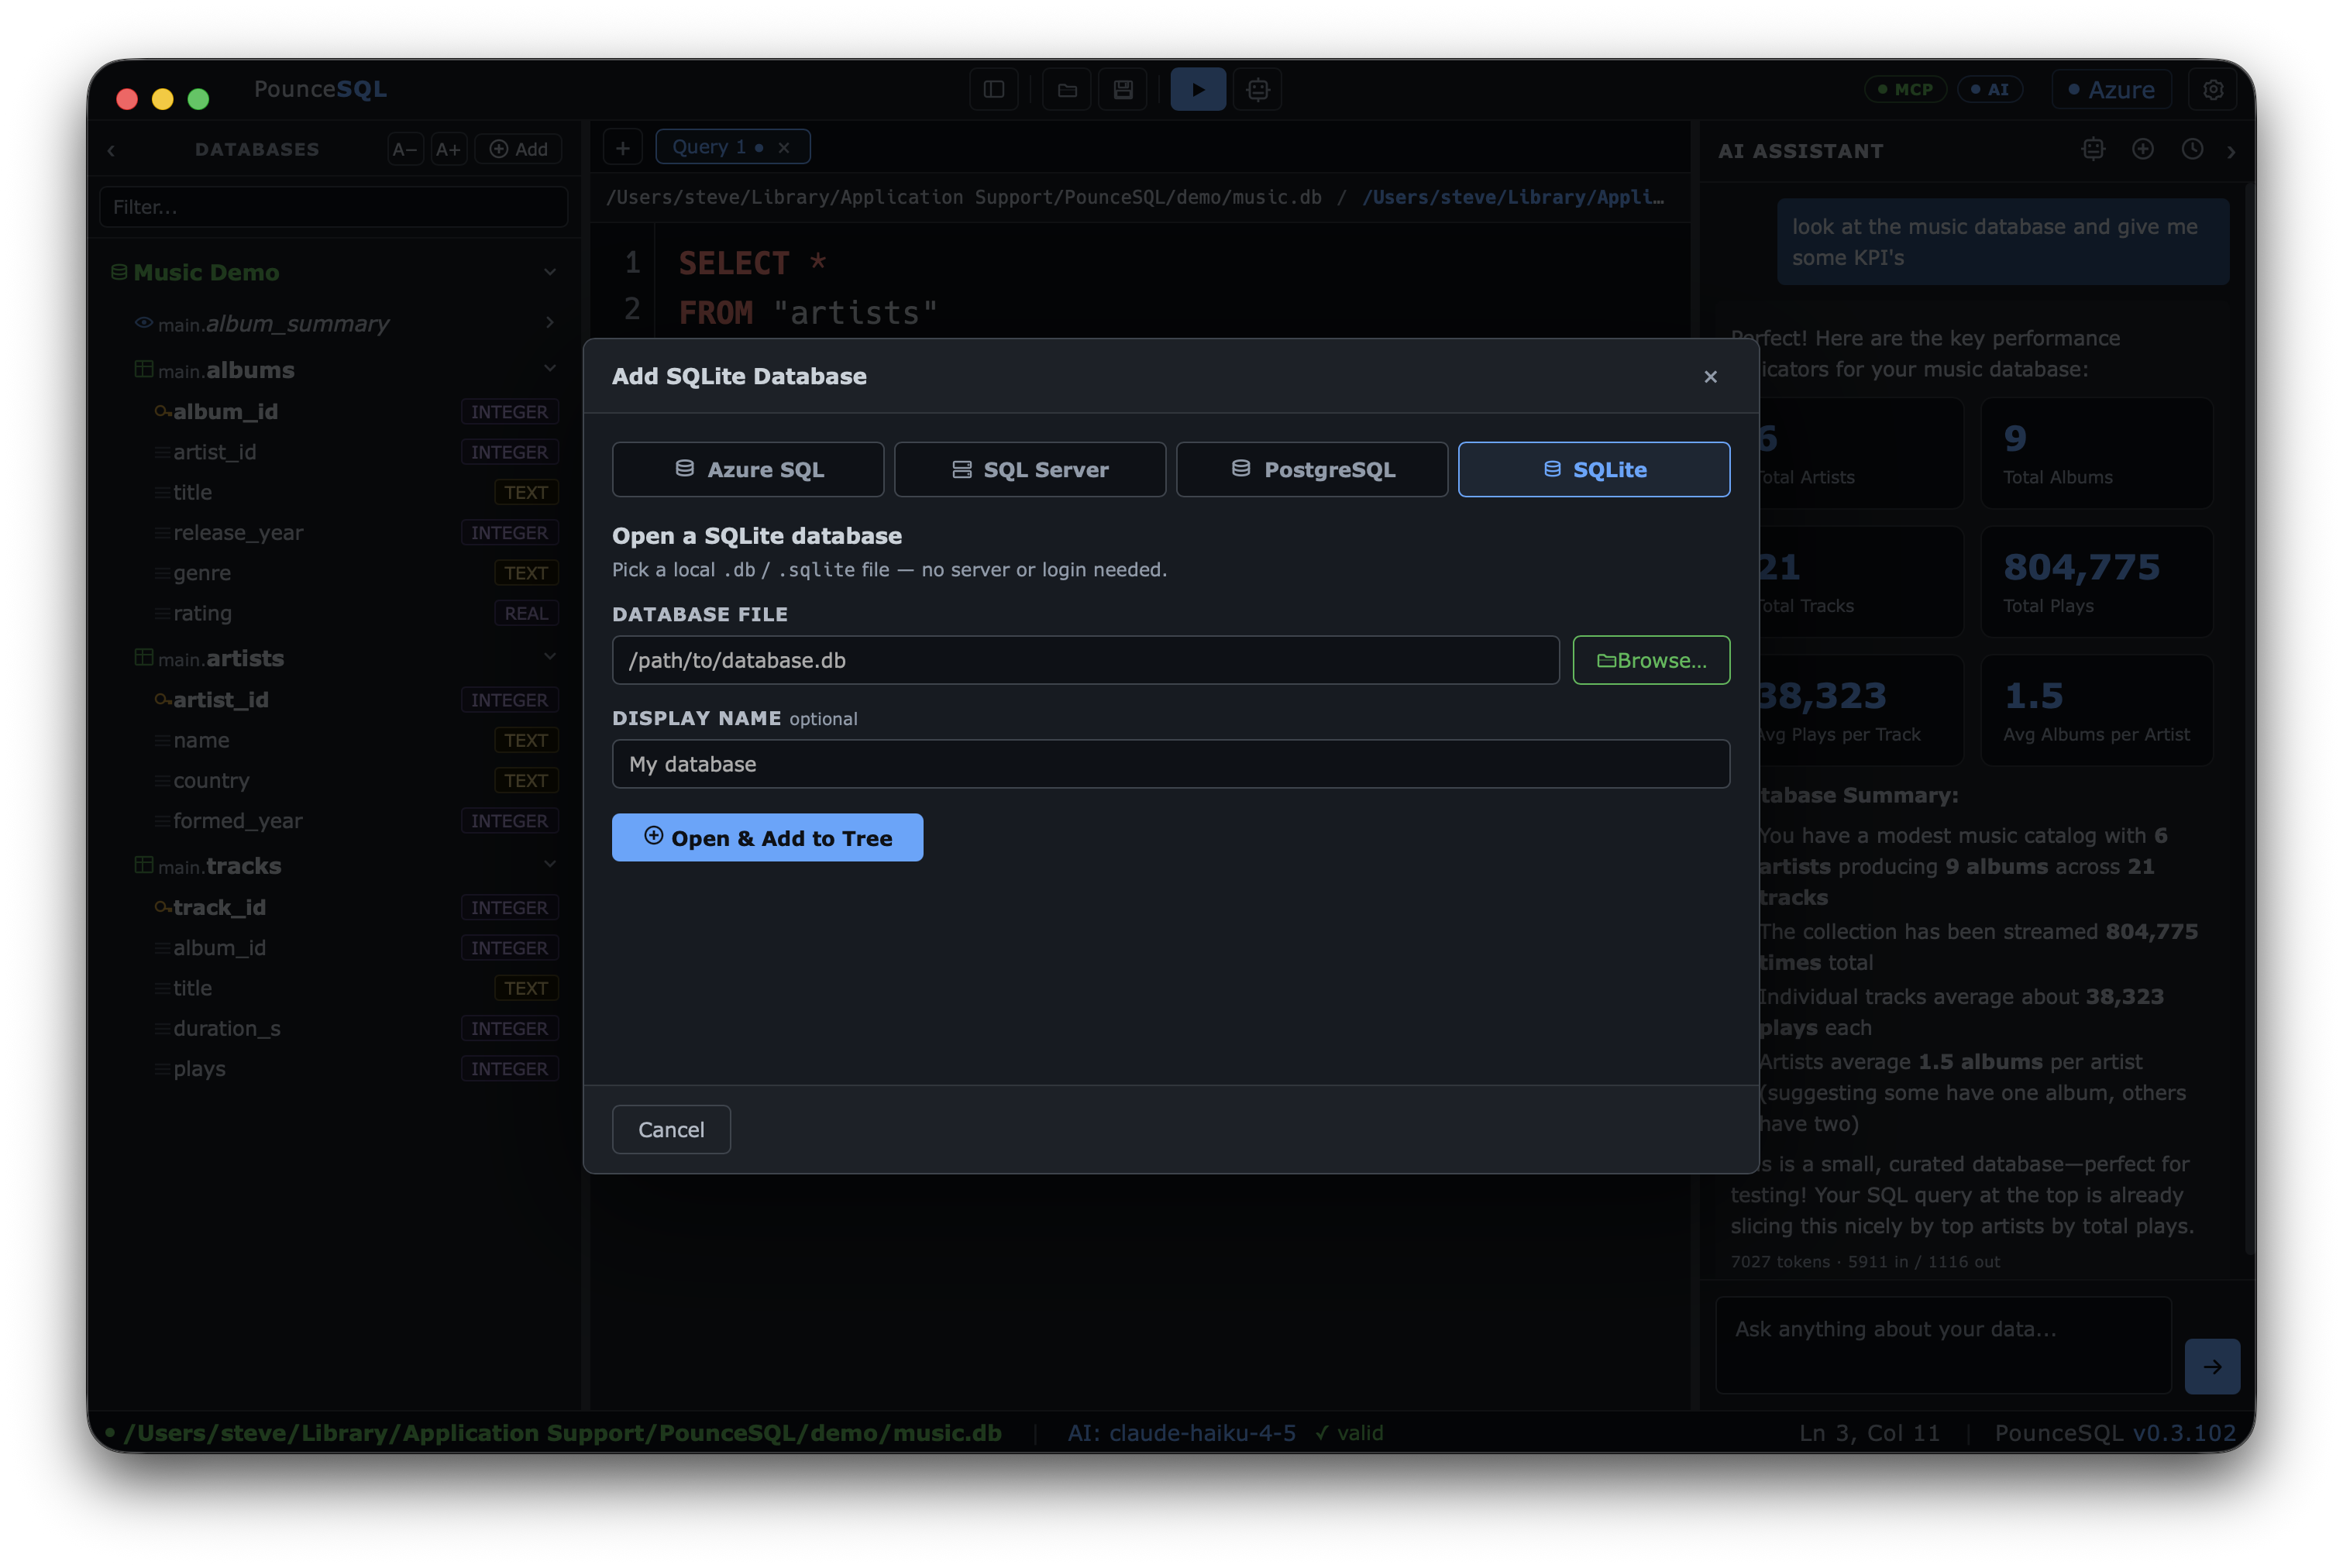Collapse the main.tracks table node
This screenshot has height=1568, width=2343.
click(550, 864)
